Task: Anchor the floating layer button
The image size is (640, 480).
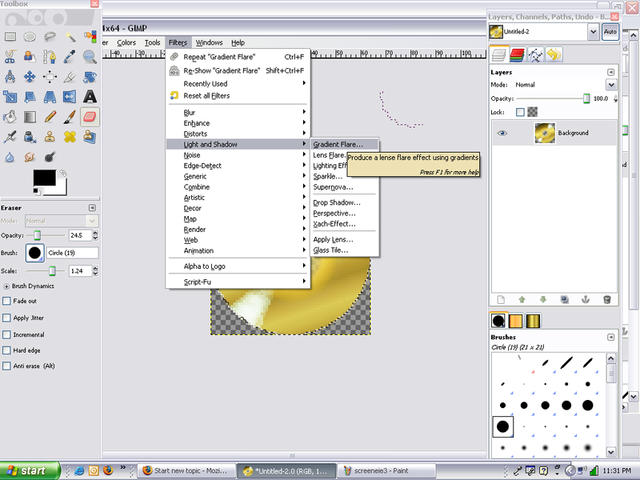Action: 585,300
